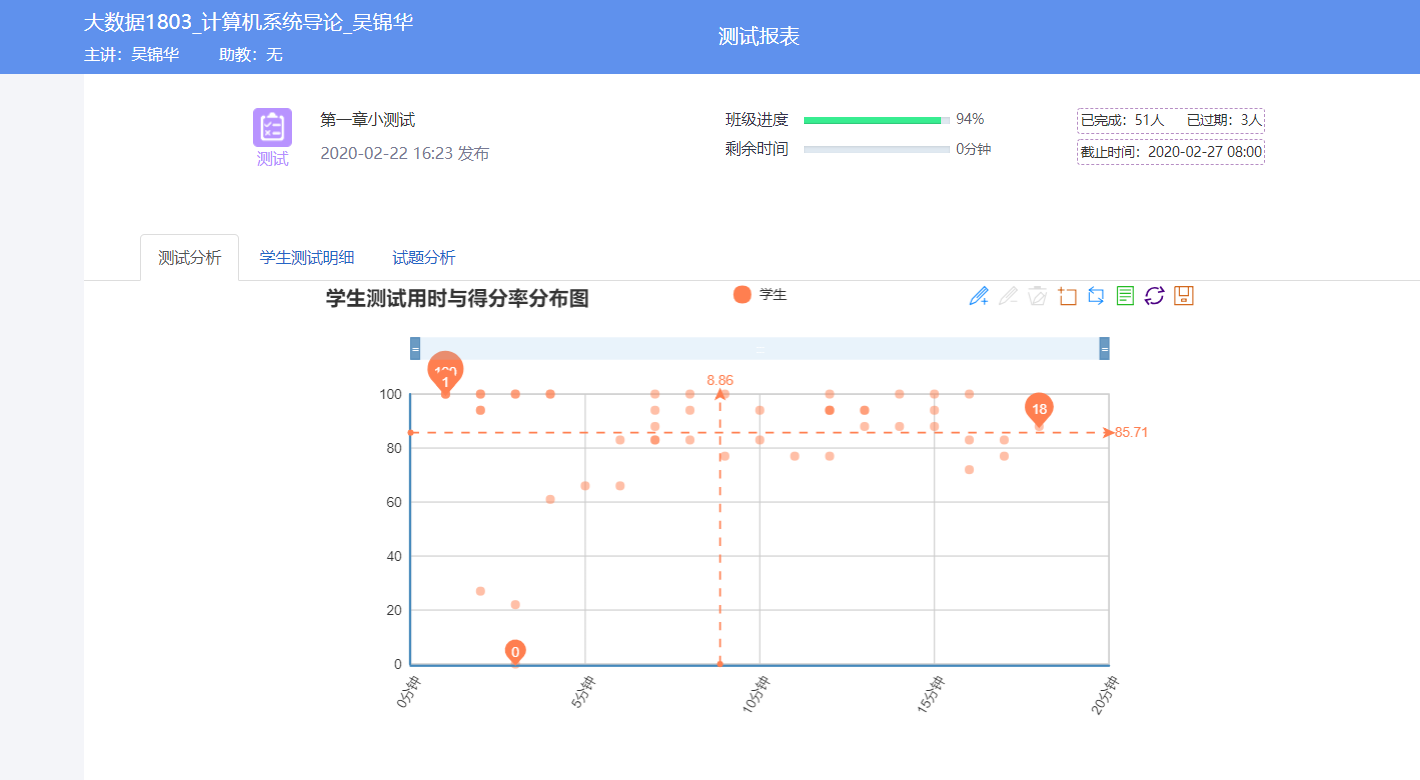Click the right handle of the data zoom slider
The width and height of the screenshot is (1420, 780).
pos(1103,349)
